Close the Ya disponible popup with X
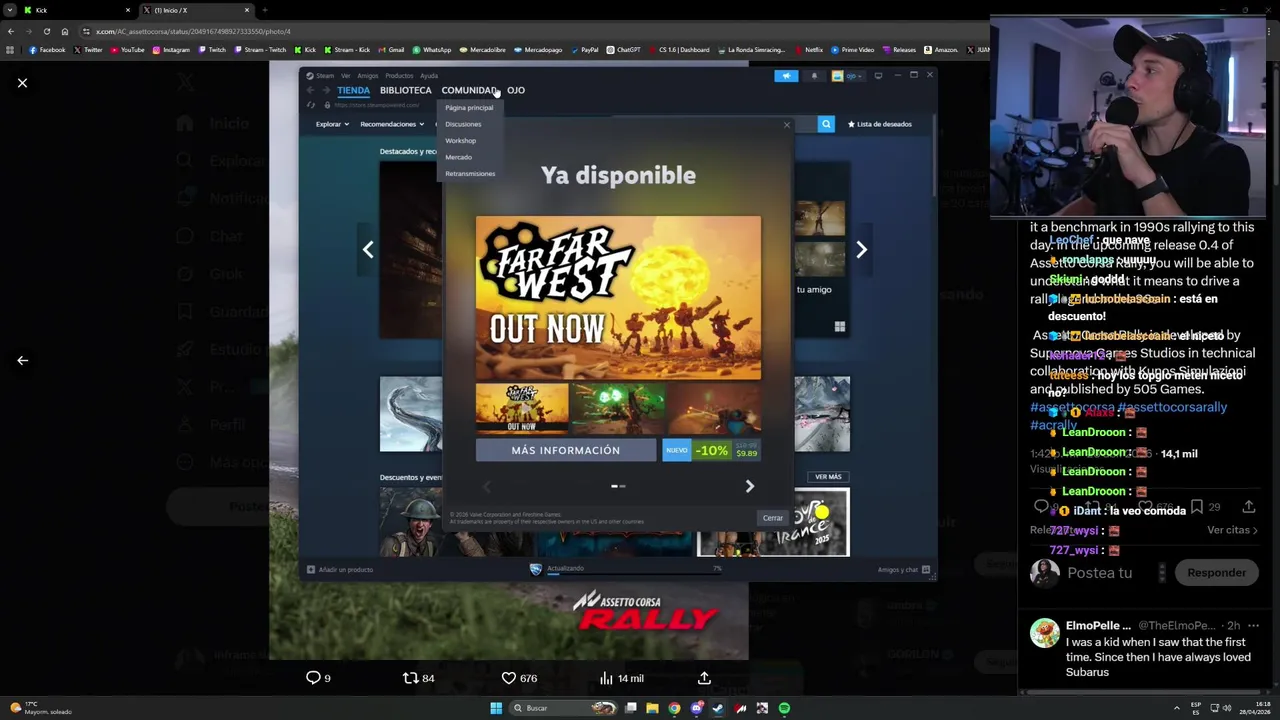 pos(786,125)
